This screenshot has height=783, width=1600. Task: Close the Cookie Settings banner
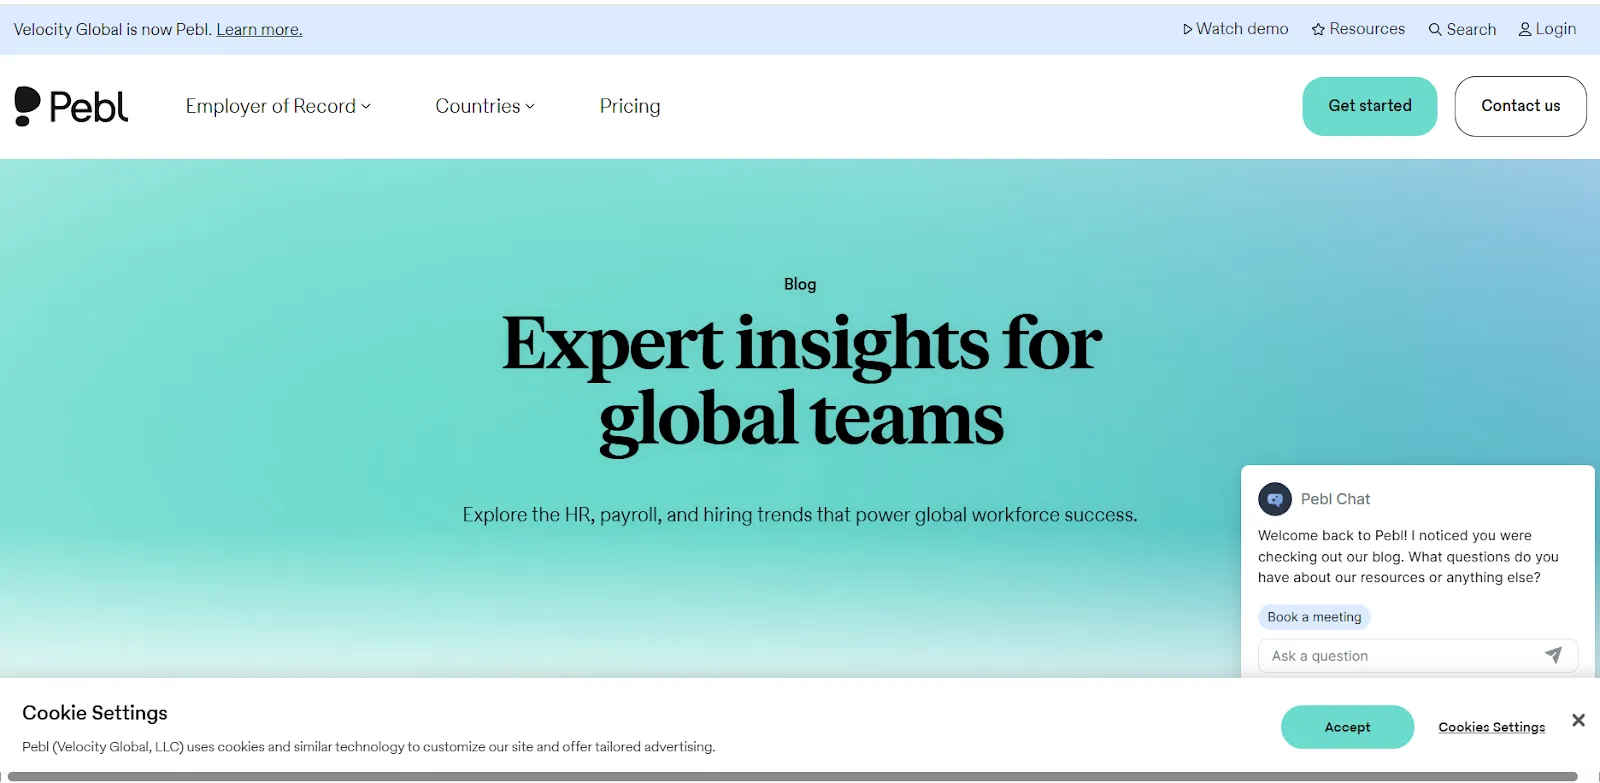point(1578,720)
